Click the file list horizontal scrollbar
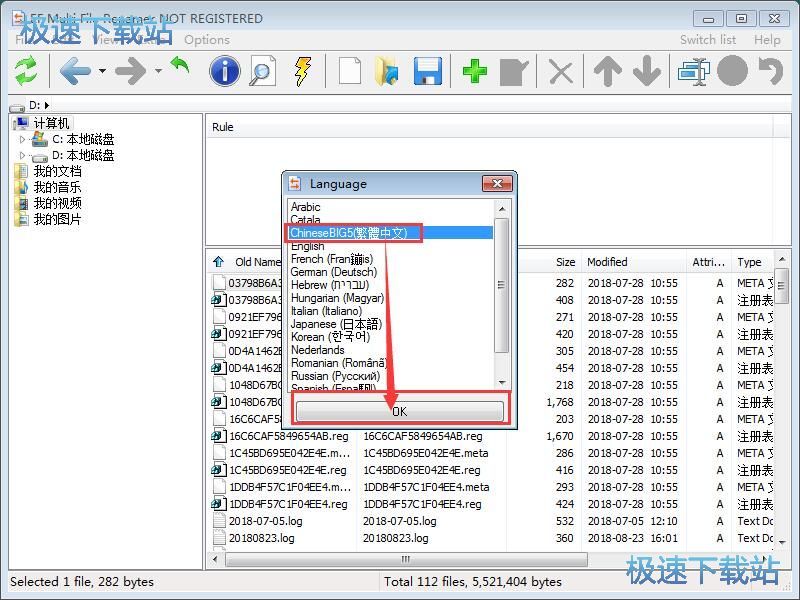 (x=406, y=559)
